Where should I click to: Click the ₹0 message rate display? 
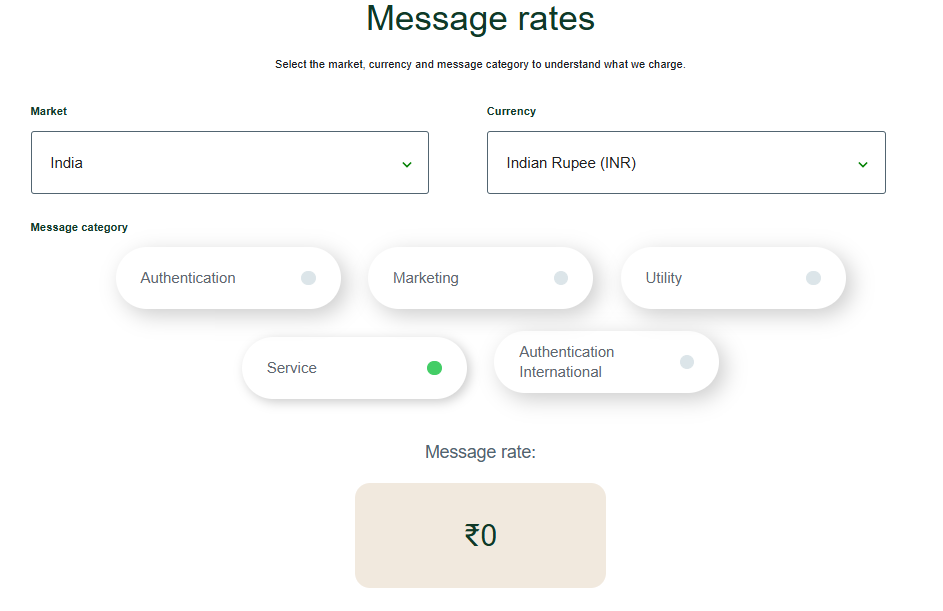[x=480, y=535]
